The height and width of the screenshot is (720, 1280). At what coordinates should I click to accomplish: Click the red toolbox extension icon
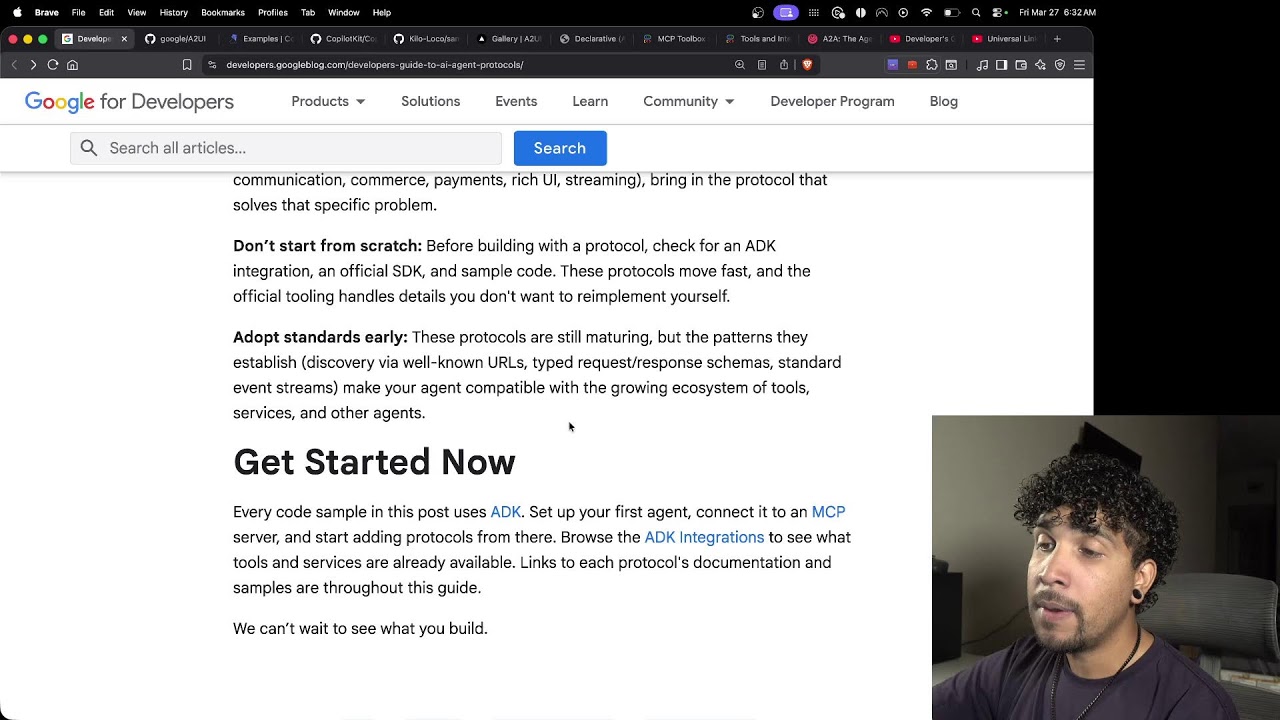tap(912, 65)
